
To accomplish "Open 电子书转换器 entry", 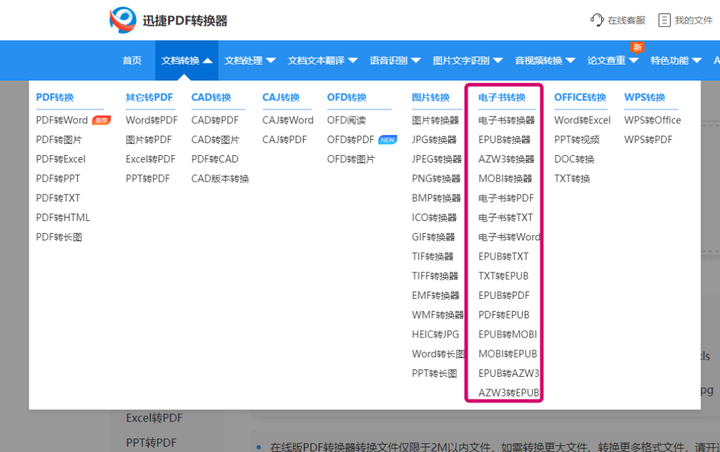I will tap(506, 120).
